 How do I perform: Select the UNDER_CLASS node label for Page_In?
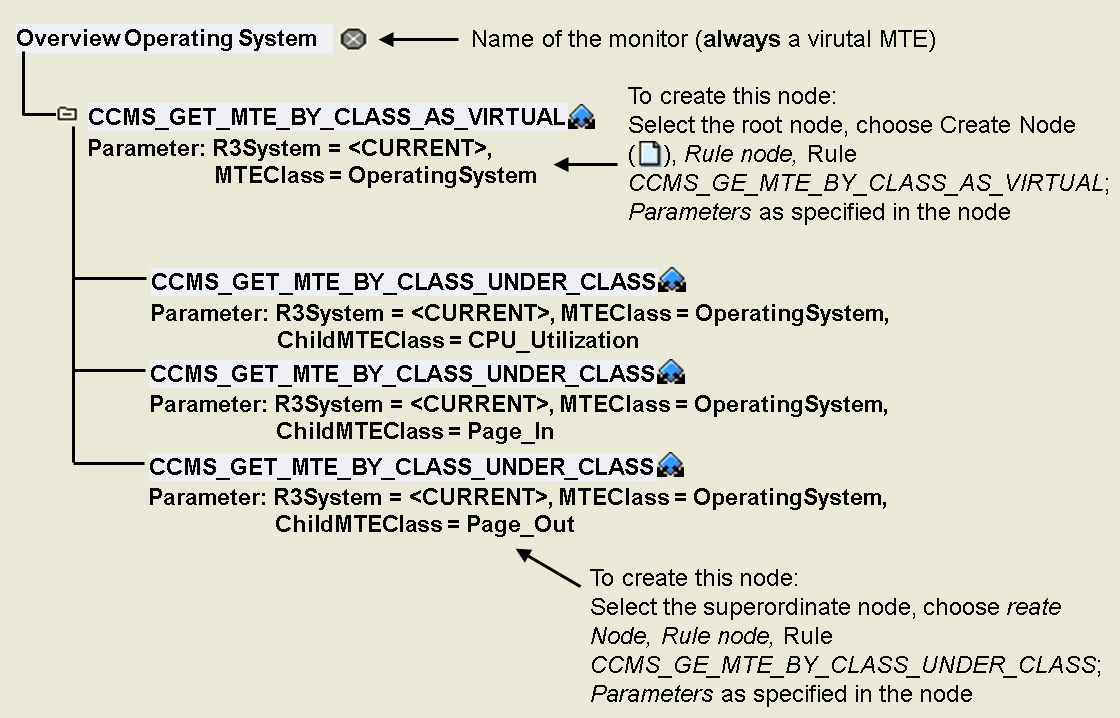pos(402,374)
